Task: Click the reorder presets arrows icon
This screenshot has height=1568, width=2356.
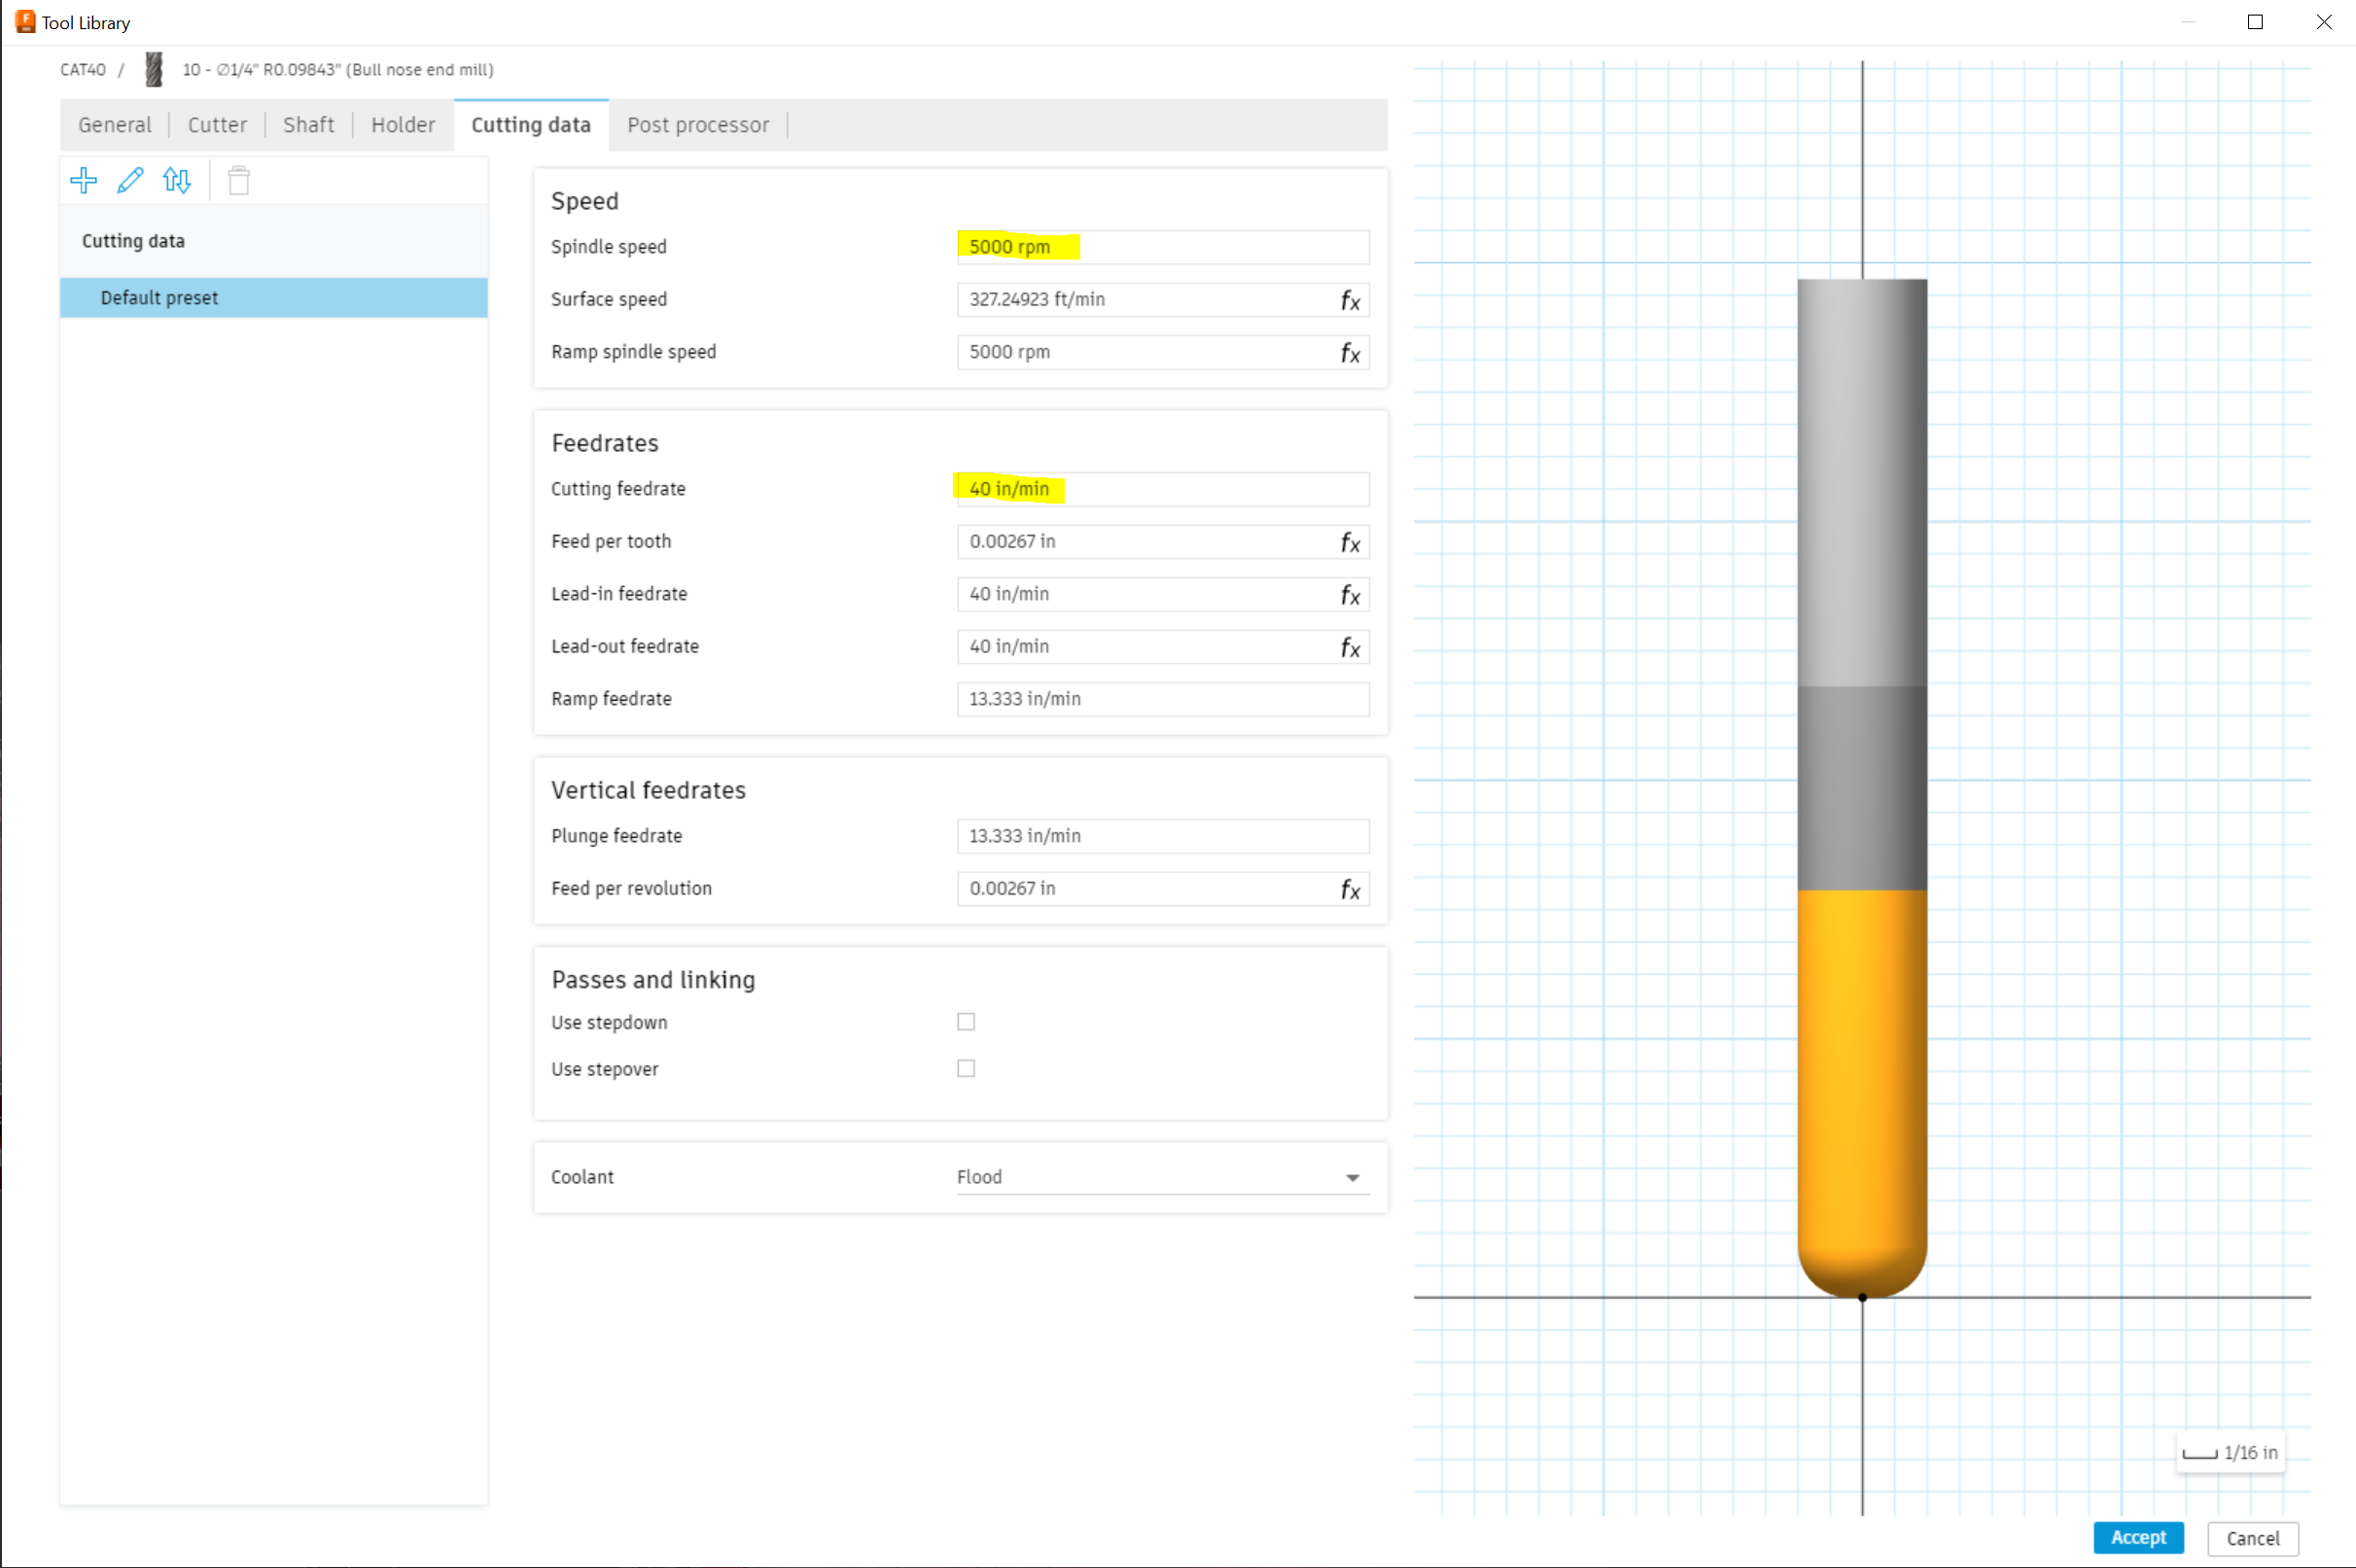Action: [177, 180]
